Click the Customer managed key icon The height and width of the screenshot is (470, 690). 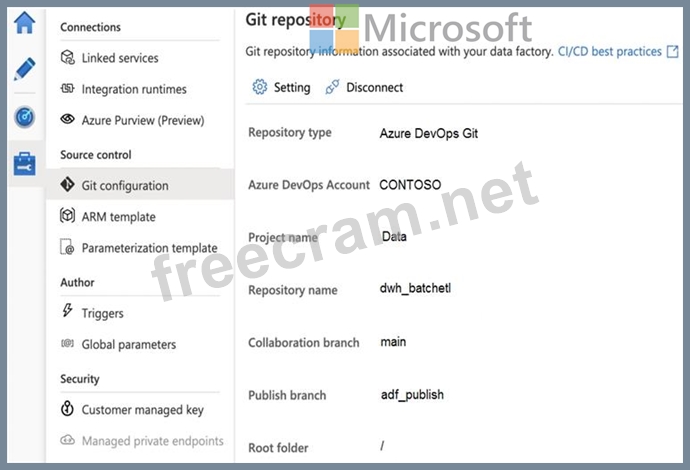click(68, 409)
